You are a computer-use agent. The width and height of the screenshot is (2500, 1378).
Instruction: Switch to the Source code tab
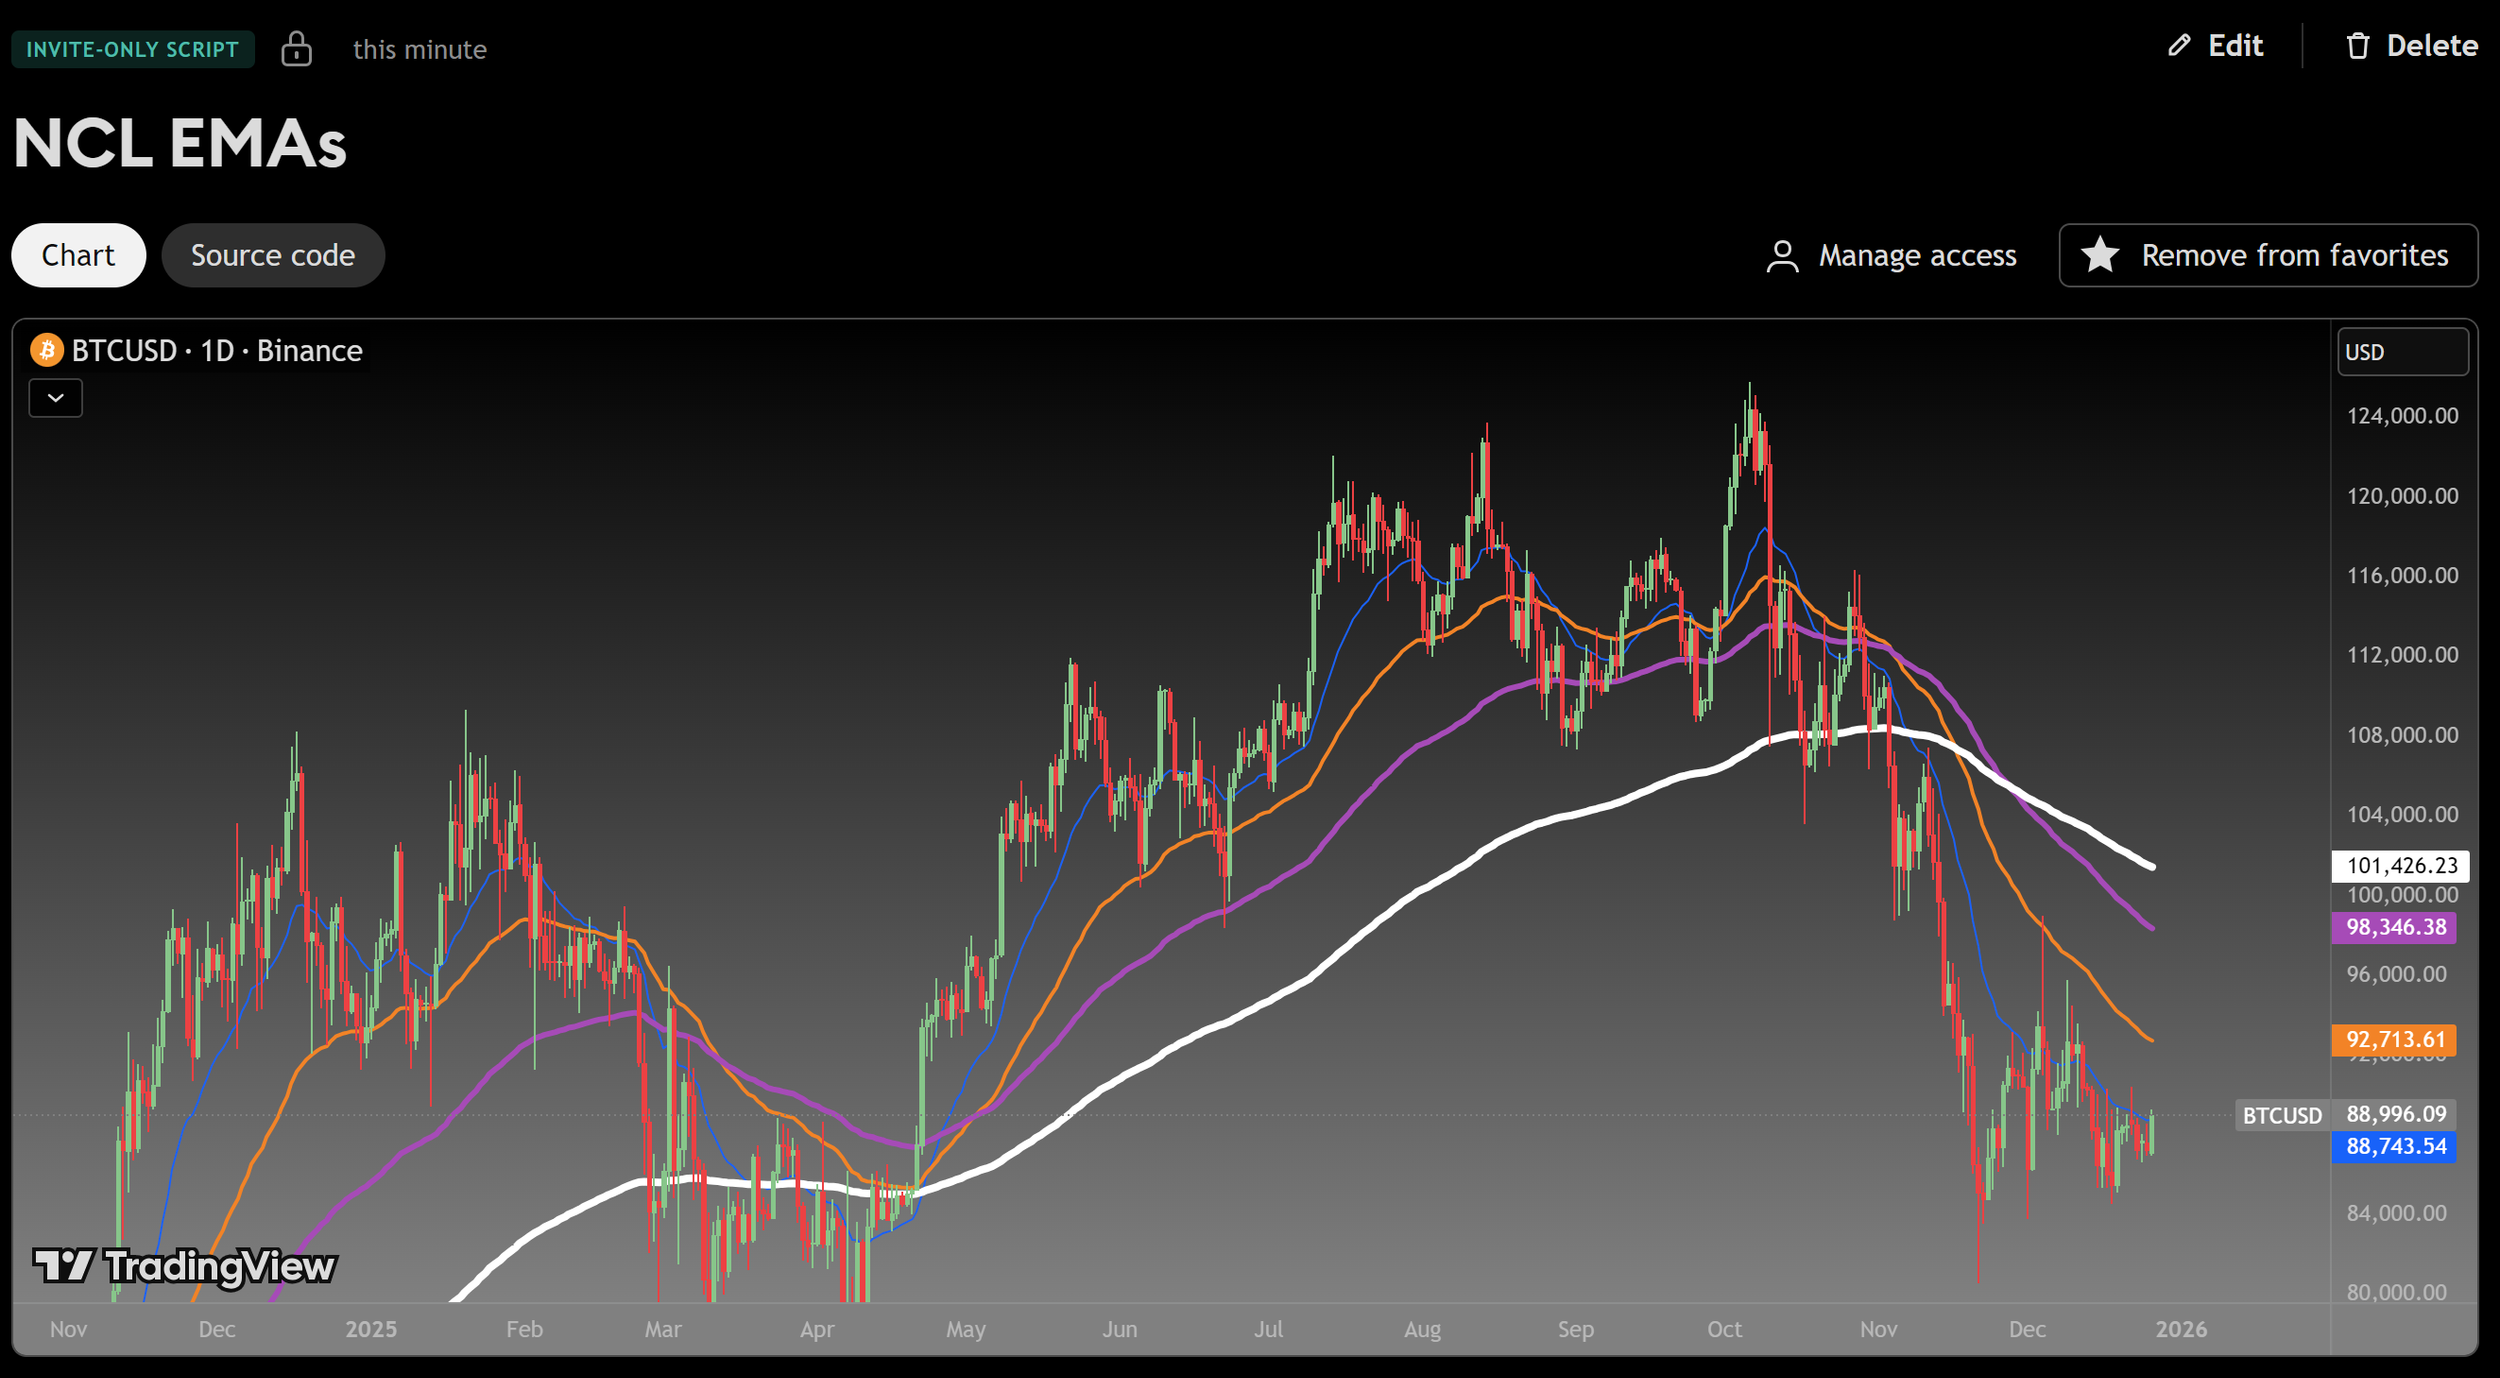(273, 256)
